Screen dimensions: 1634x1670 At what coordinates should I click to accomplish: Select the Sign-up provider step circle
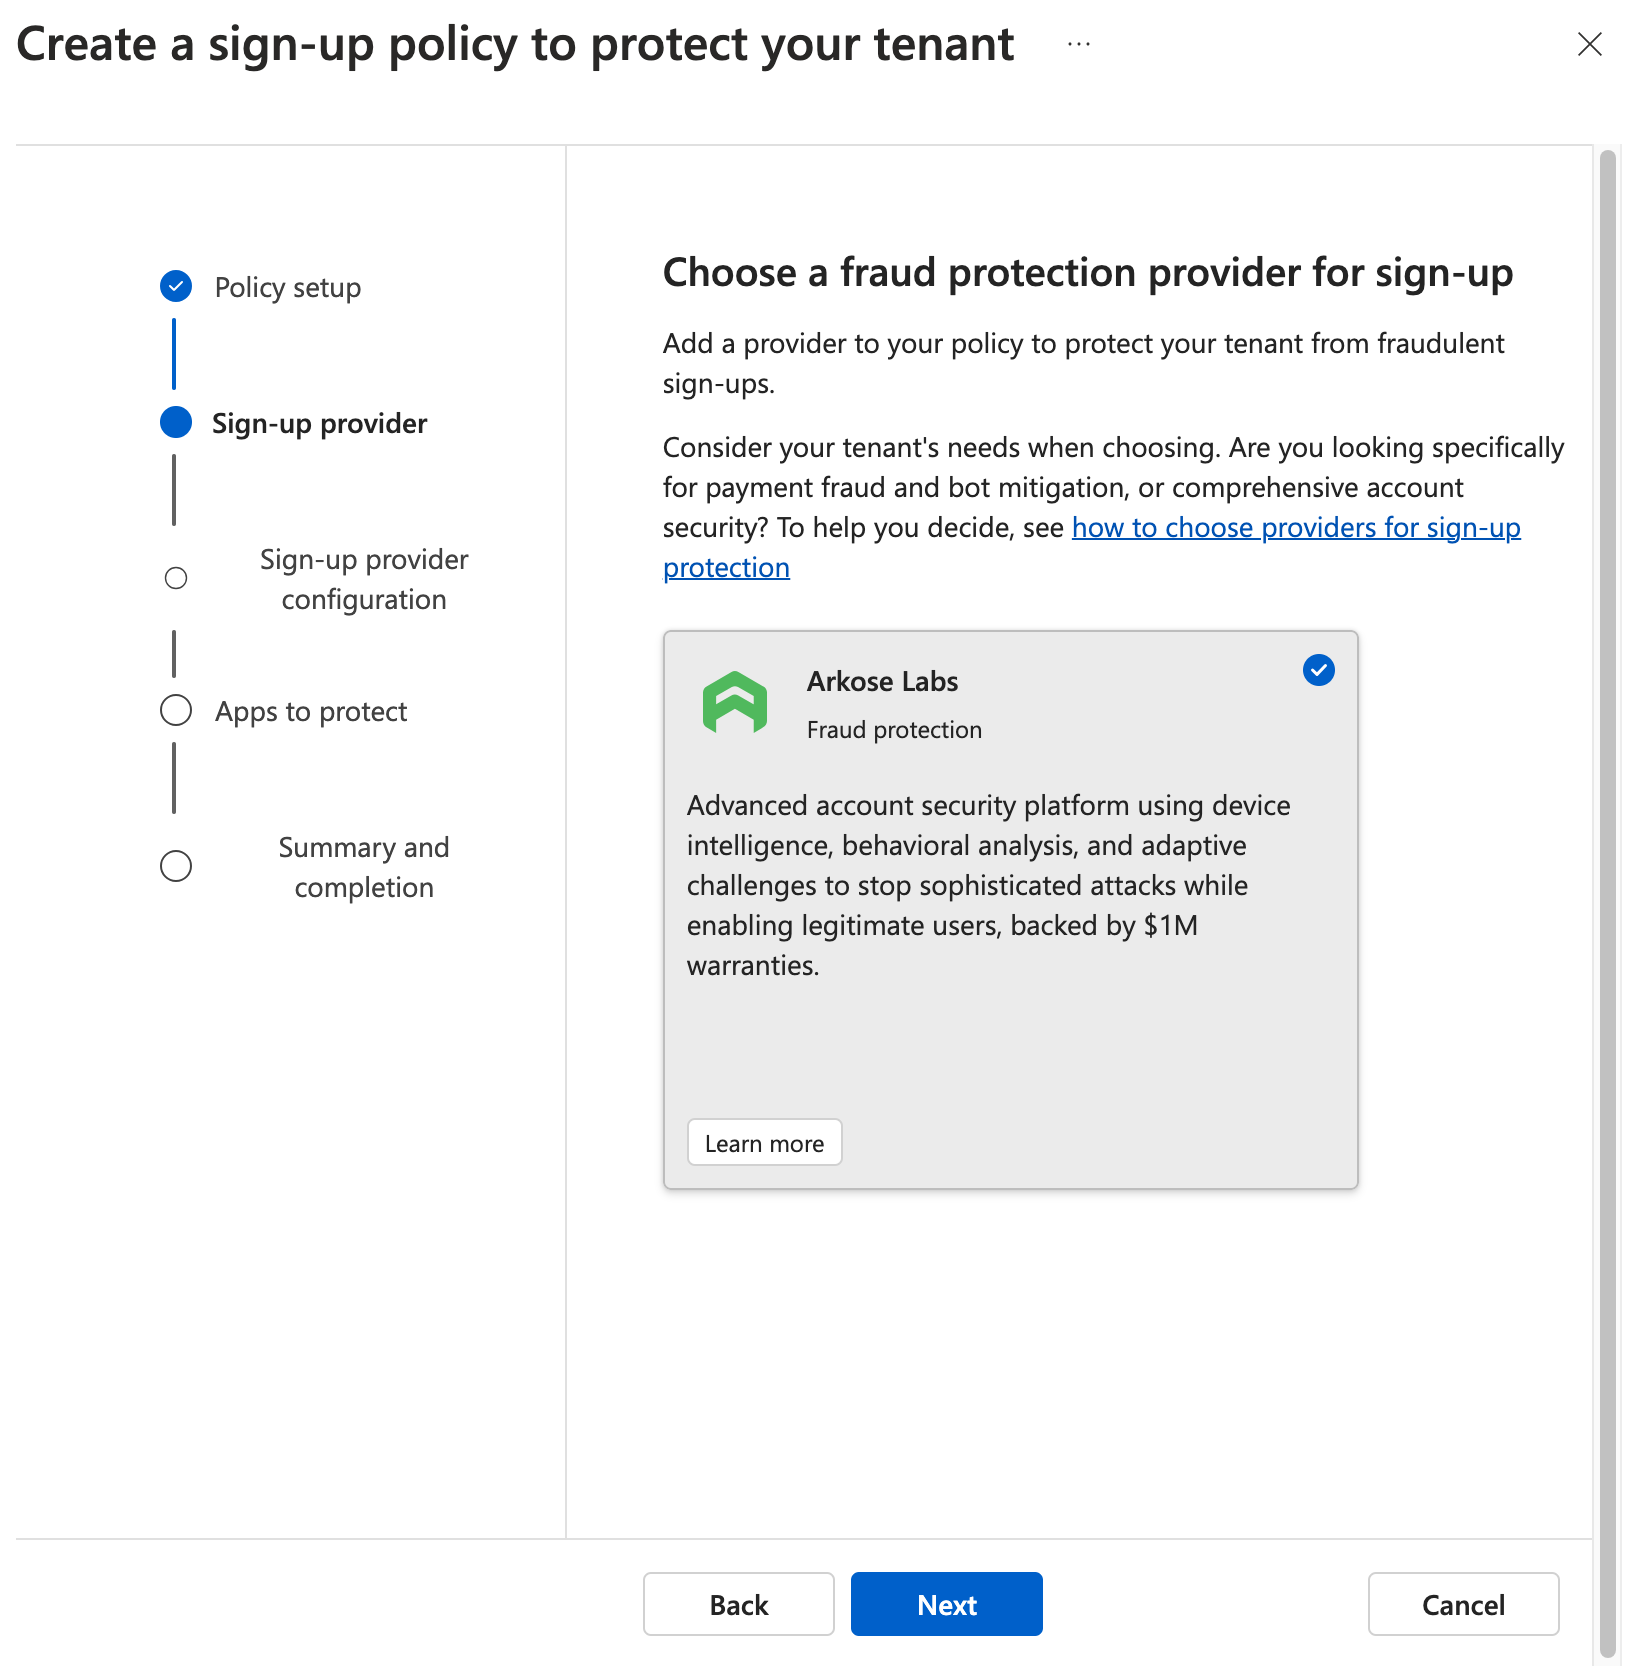[176, 422]
